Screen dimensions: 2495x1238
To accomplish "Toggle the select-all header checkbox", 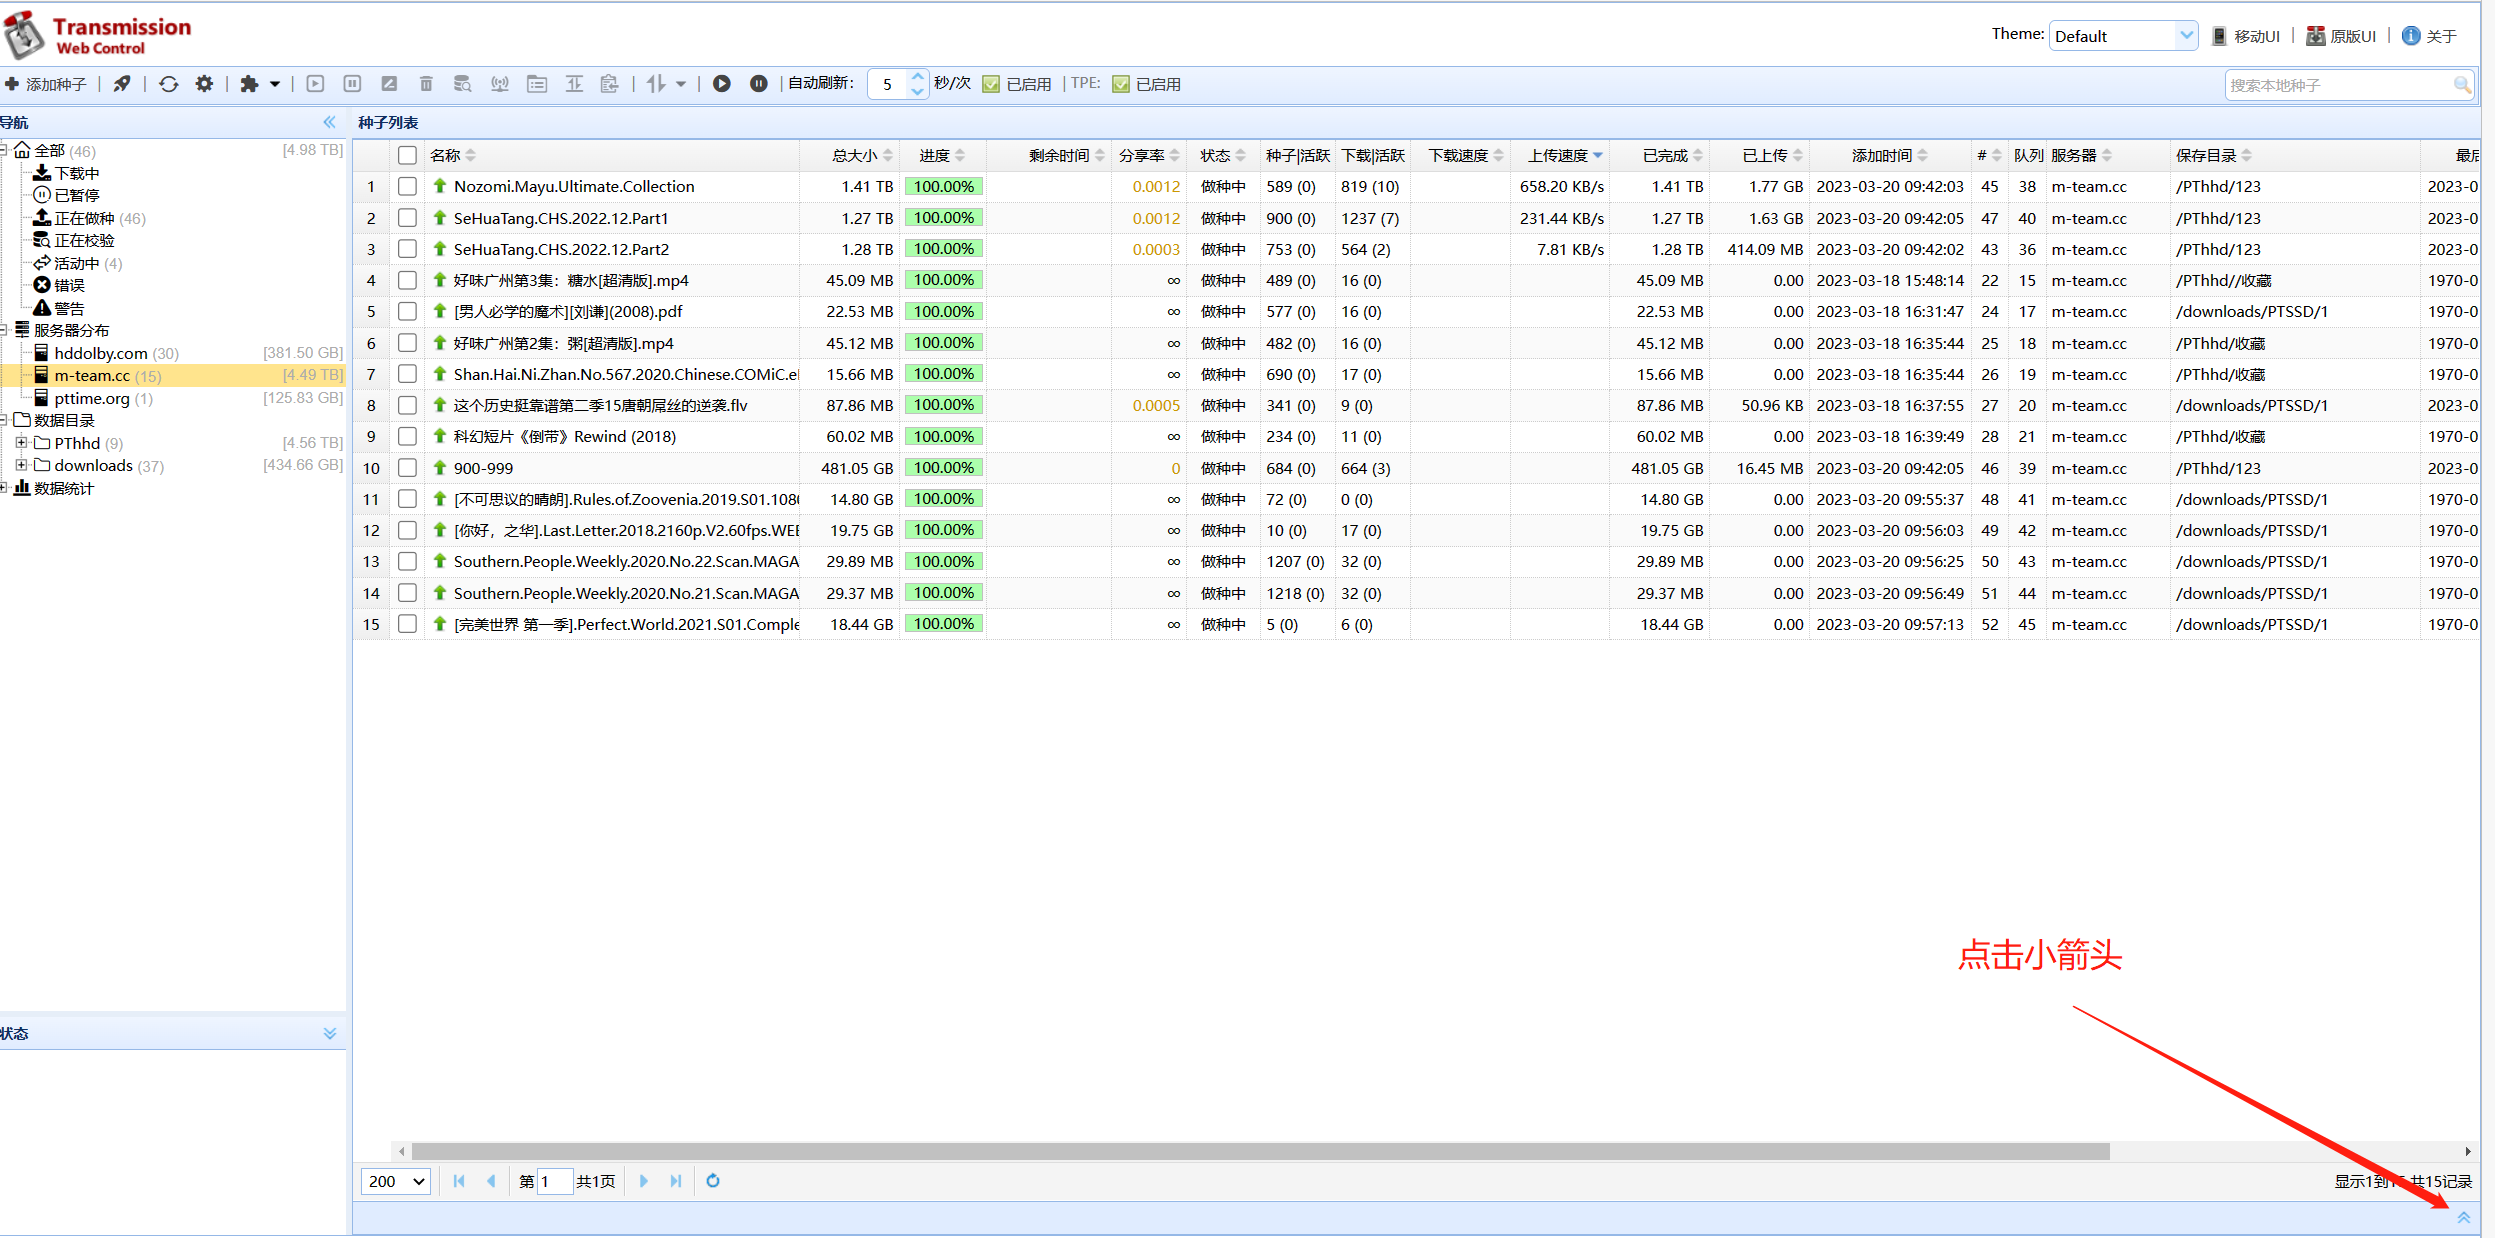I will [407, 155].
